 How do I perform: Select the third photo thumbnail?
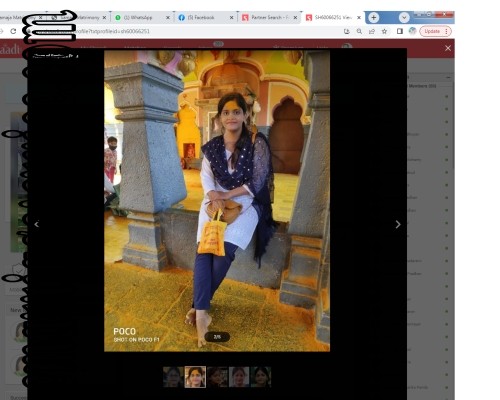click(217, 377)
